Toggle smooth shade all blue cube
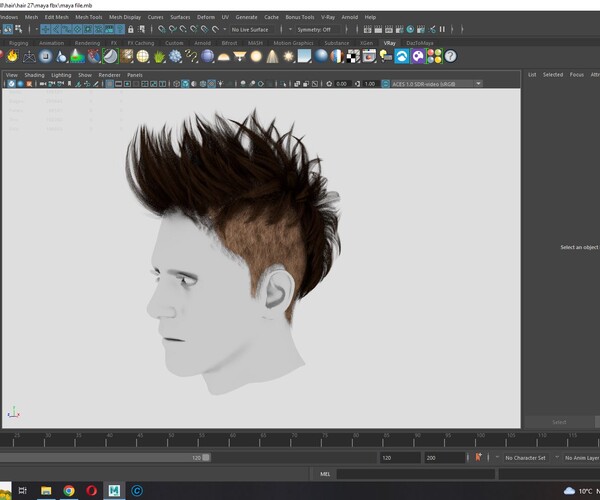 [x=185, y=83]
